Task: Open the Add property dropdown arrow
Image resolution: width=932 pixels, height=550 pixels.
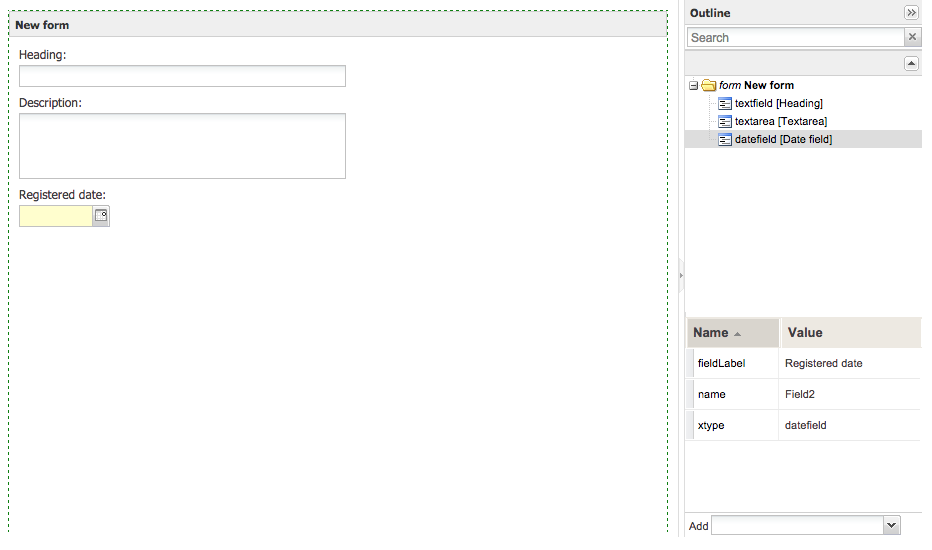Action: [891, 525]
